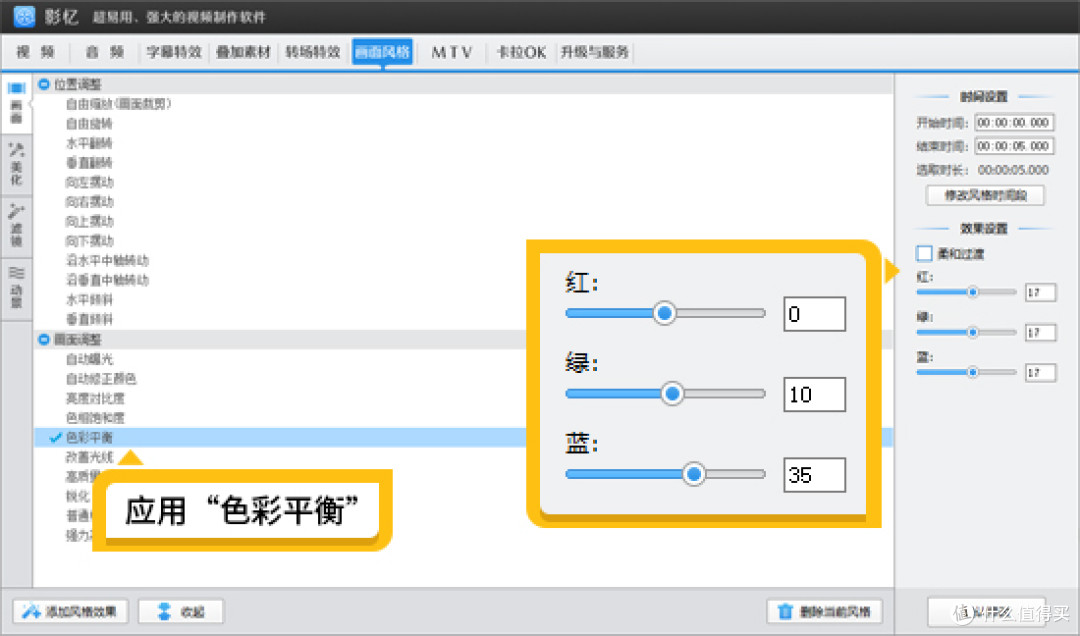Open the MTV tab

(452, 52)
